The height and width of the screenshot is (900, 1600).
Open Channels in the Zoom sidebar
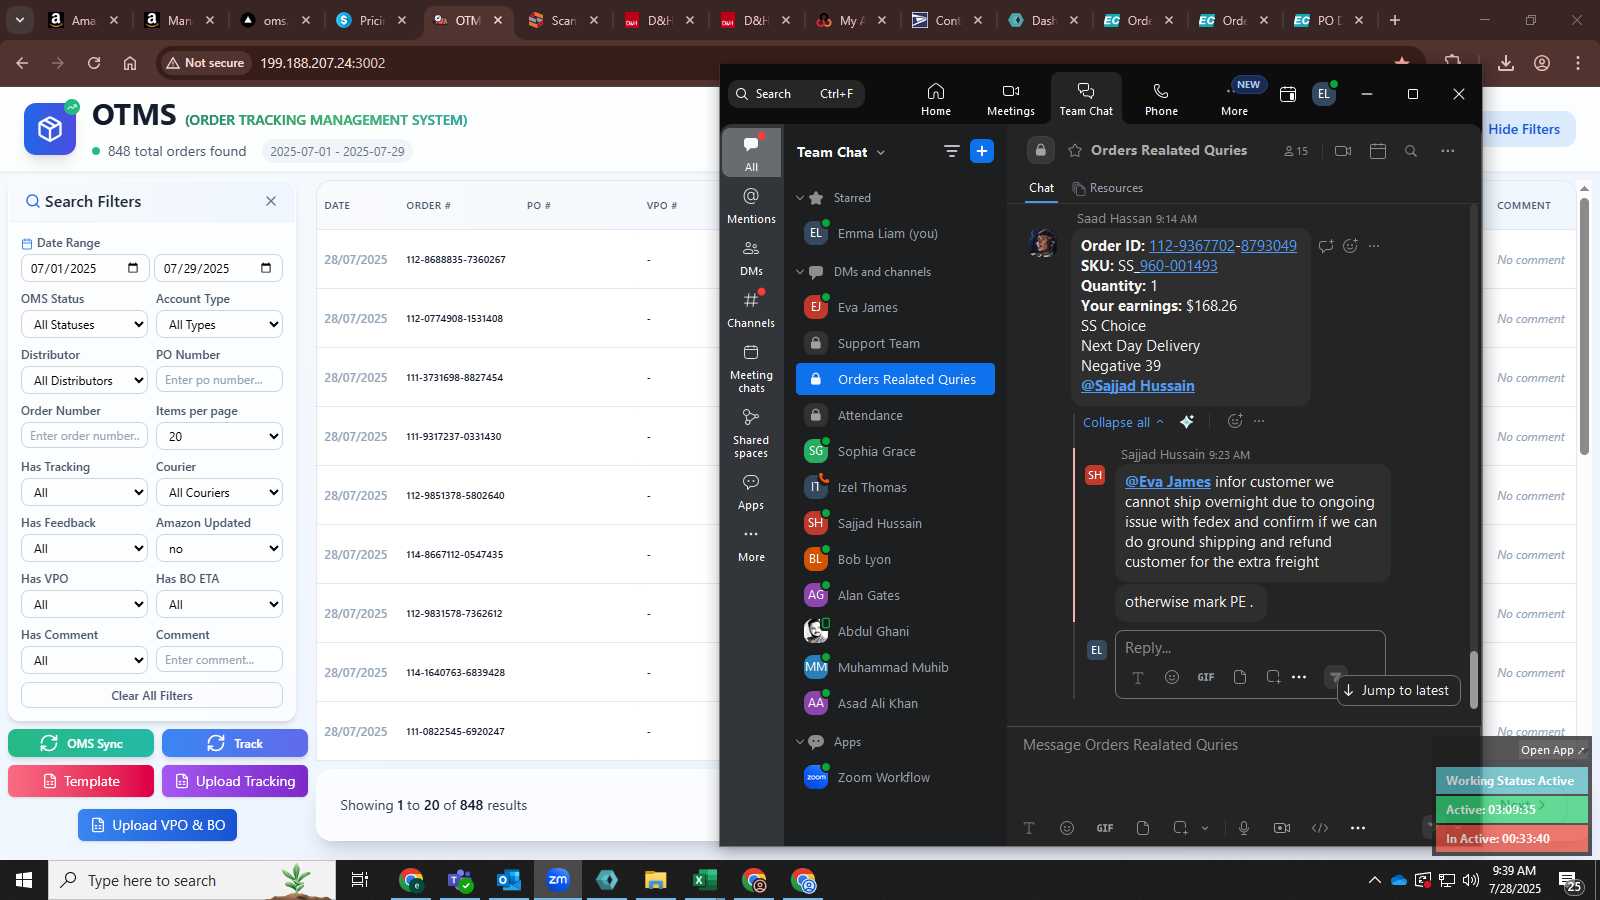[751, 309]
